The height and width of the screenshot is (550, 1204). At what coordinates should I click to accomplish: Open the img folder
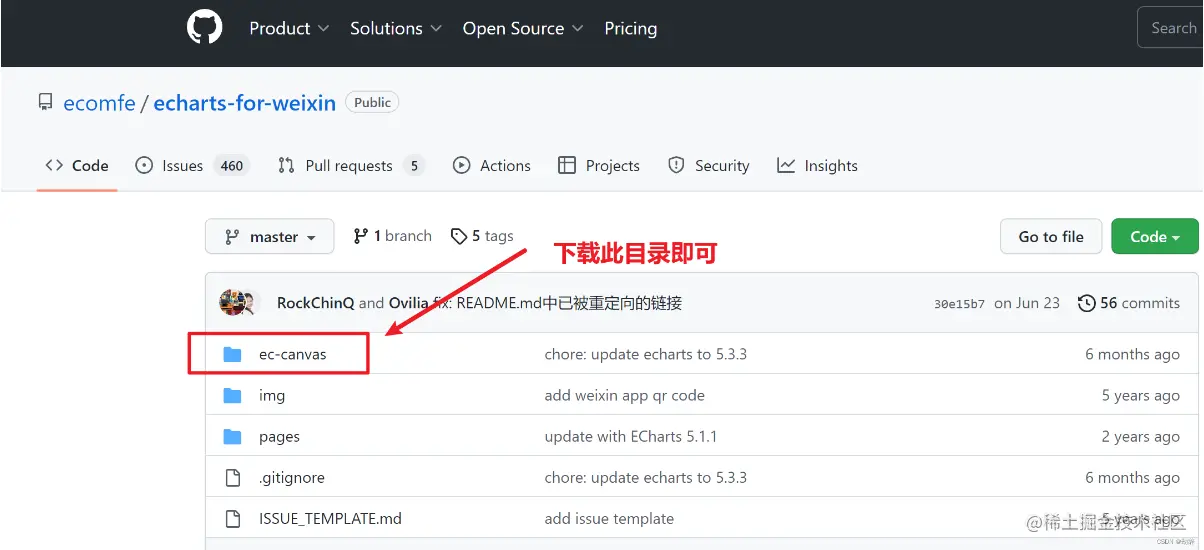[x=272, y=395]
